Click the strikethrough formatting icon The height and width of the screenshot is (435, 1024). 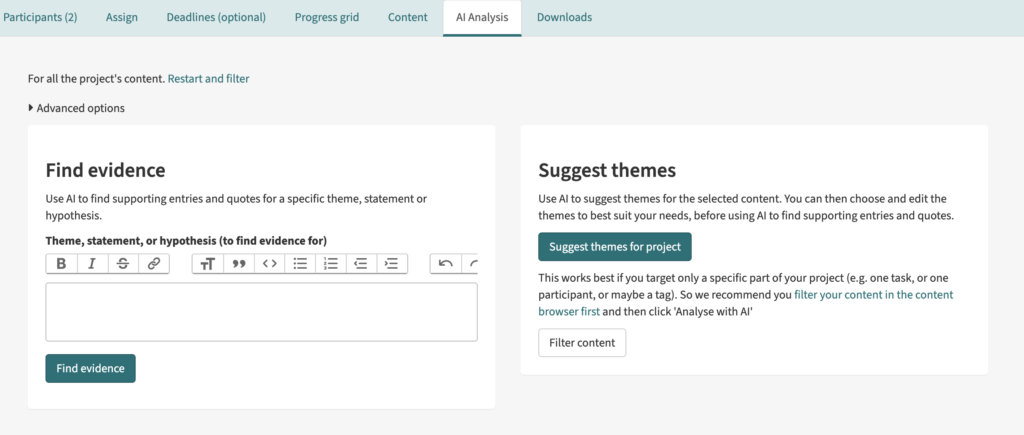click(x=123, y=264)
